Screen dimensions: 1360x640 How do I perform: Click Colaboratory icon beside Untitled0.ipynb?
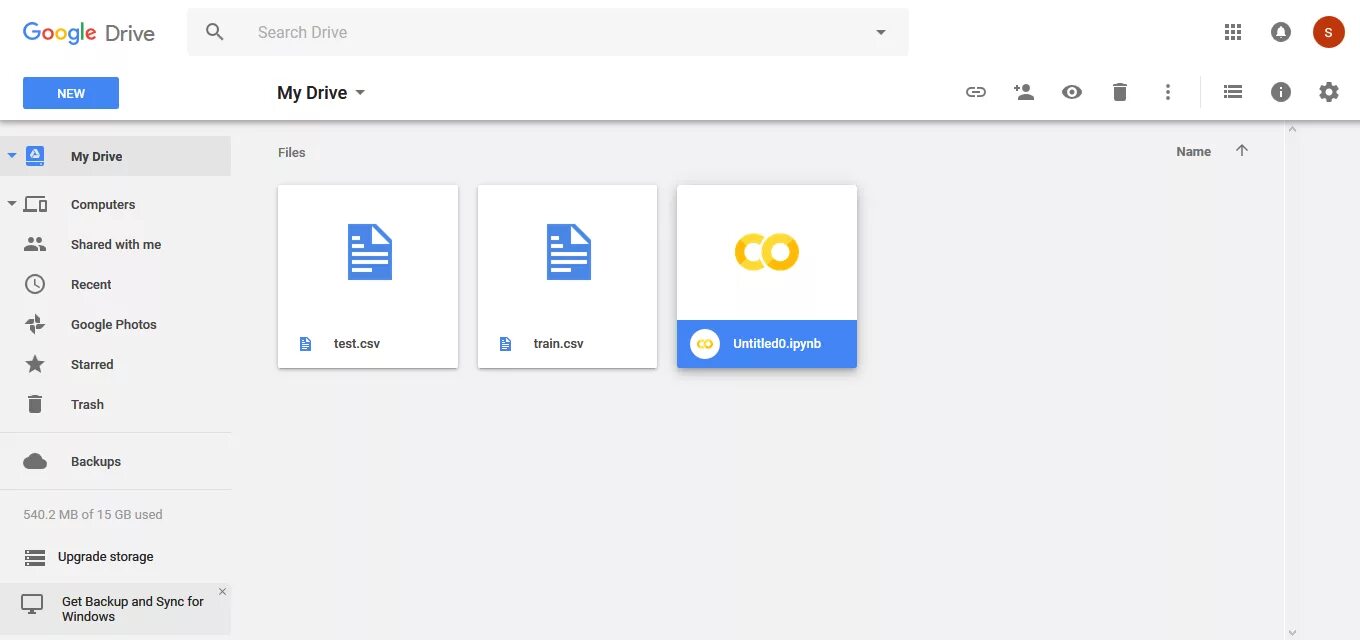tap(705, 344)
